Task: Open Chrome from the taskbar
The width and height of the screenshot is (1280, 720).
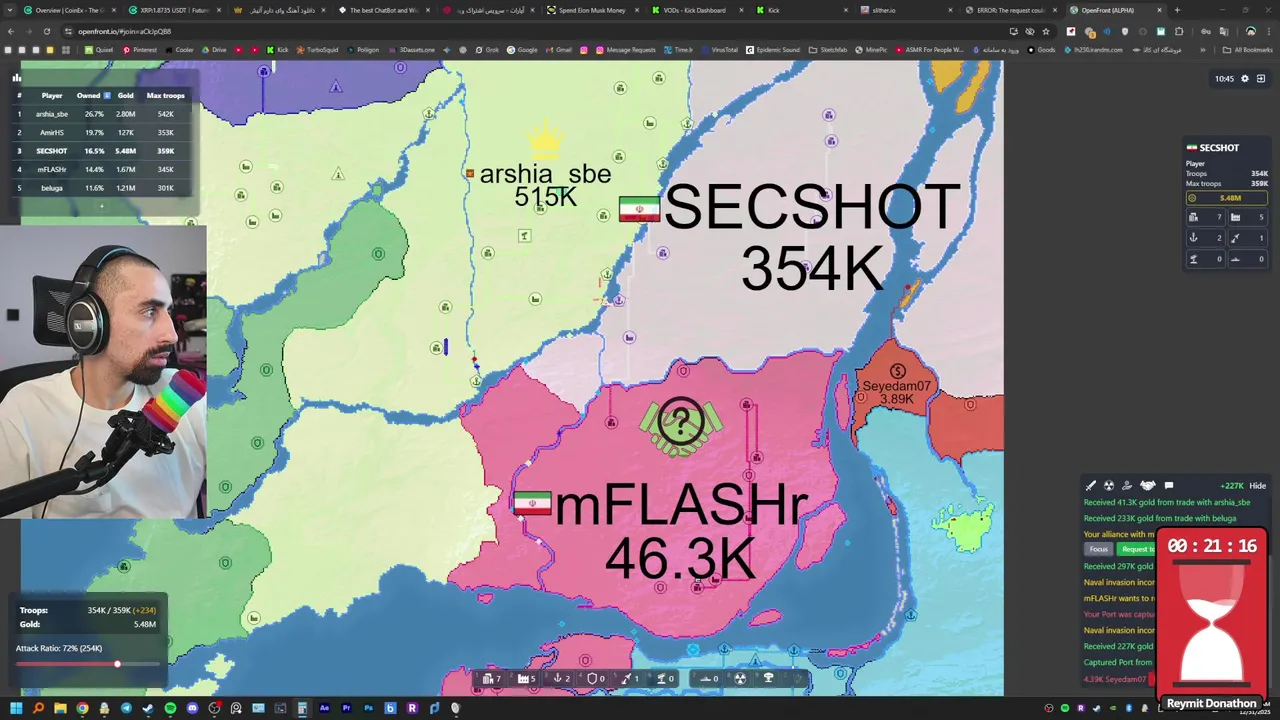Action: 82,708
